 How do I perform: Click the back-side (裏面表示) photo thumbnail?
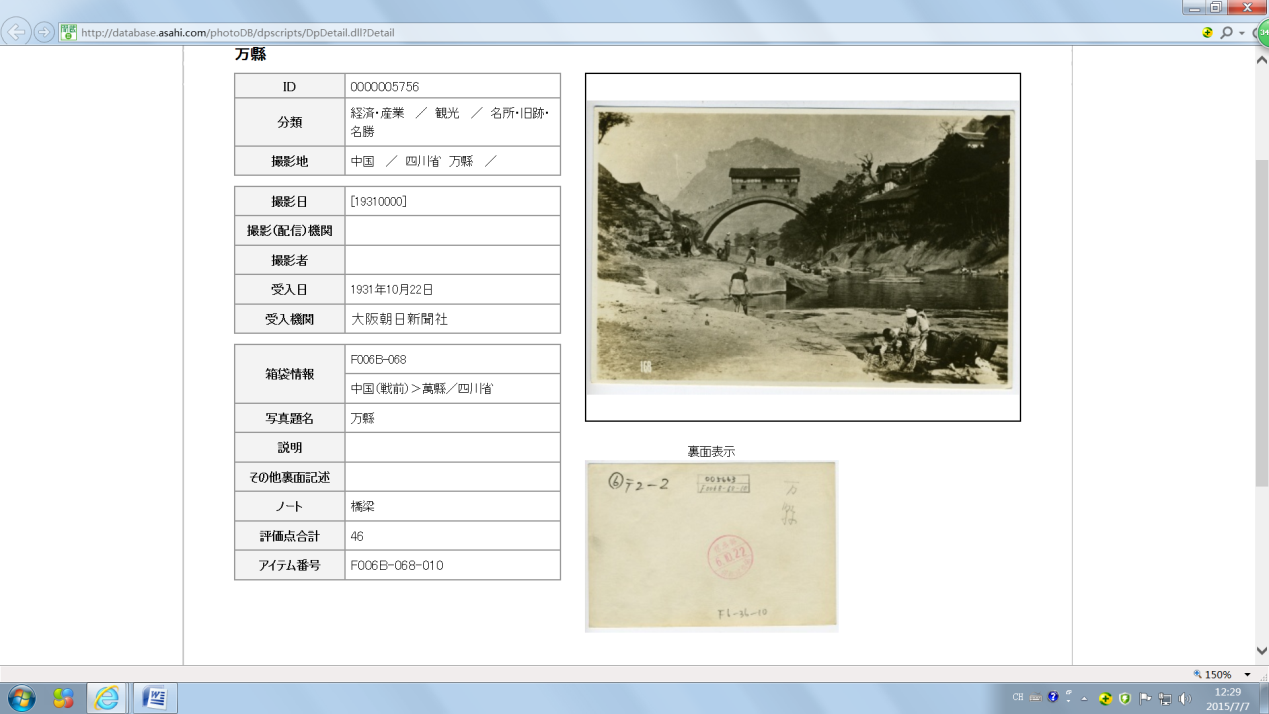coord(711,546)
